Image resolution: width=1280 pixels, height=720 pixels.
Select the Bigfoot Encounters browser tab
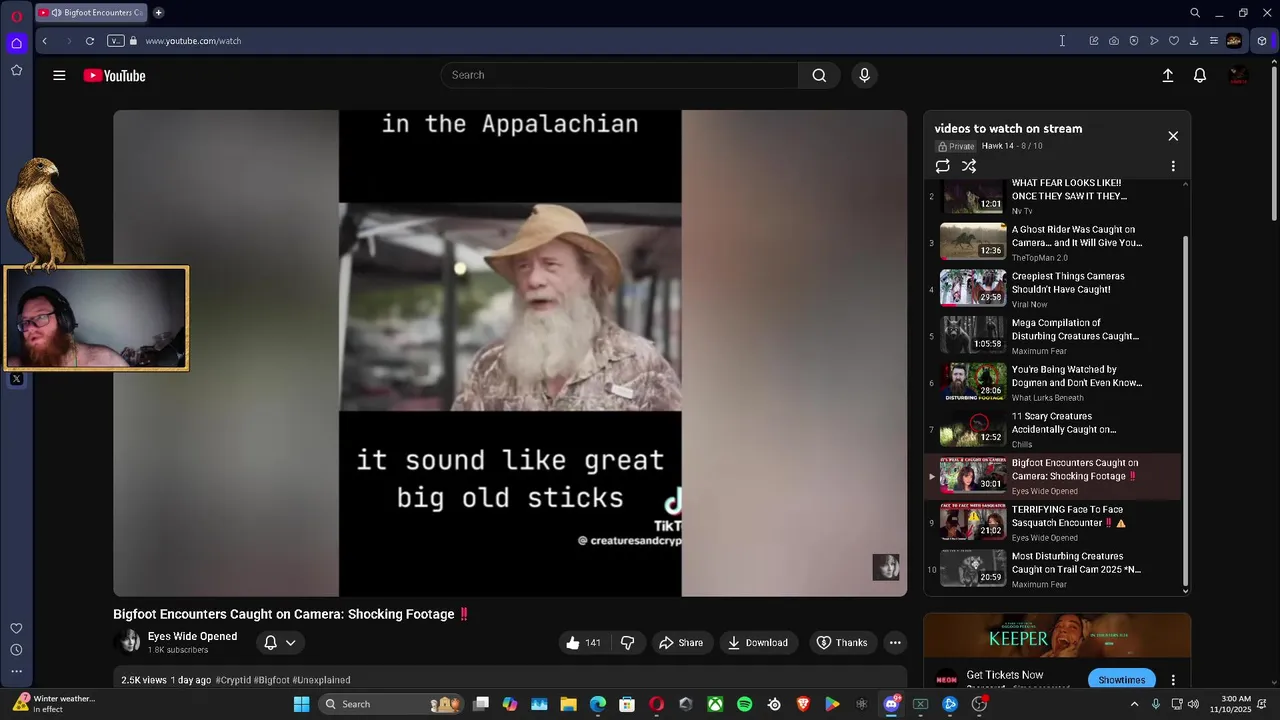tap(91, 13)
